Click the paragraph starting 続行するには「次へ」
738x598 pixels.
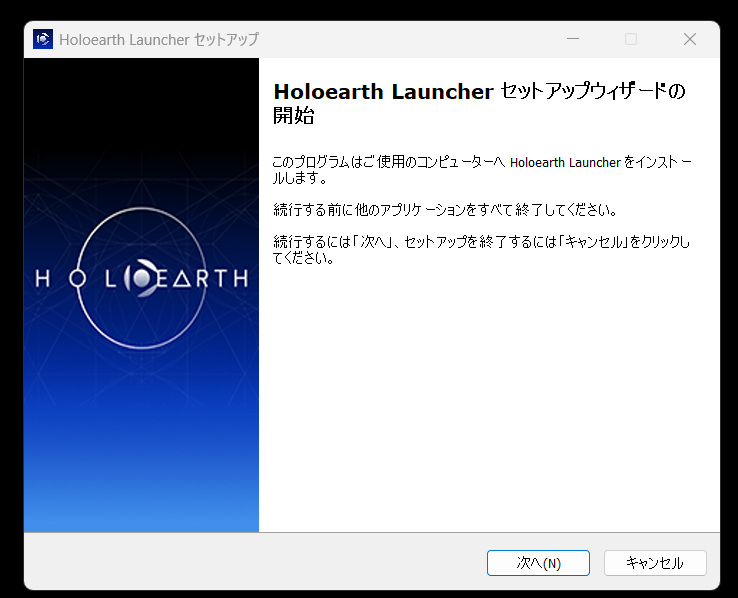[x=481, y=250]
